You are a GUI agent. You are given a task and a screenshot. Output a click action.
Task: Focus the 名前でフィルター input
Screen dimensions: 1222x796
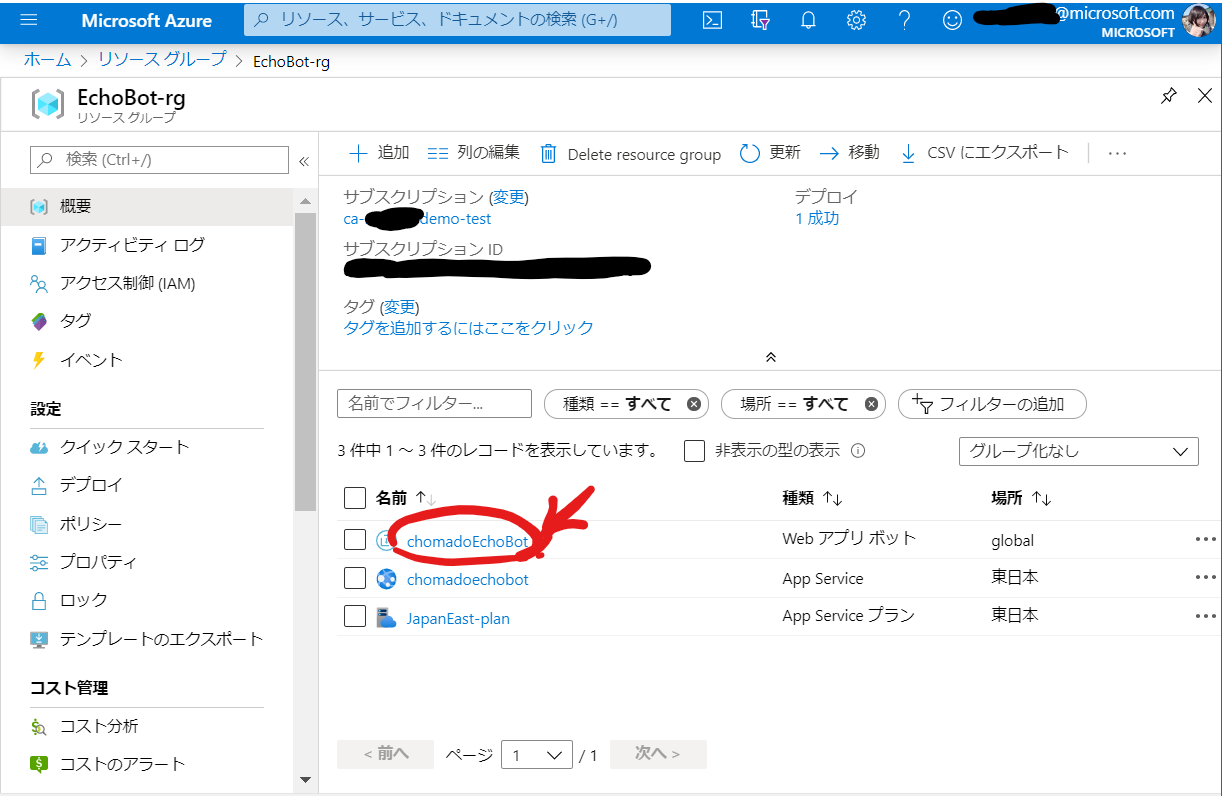coord(434,403)
